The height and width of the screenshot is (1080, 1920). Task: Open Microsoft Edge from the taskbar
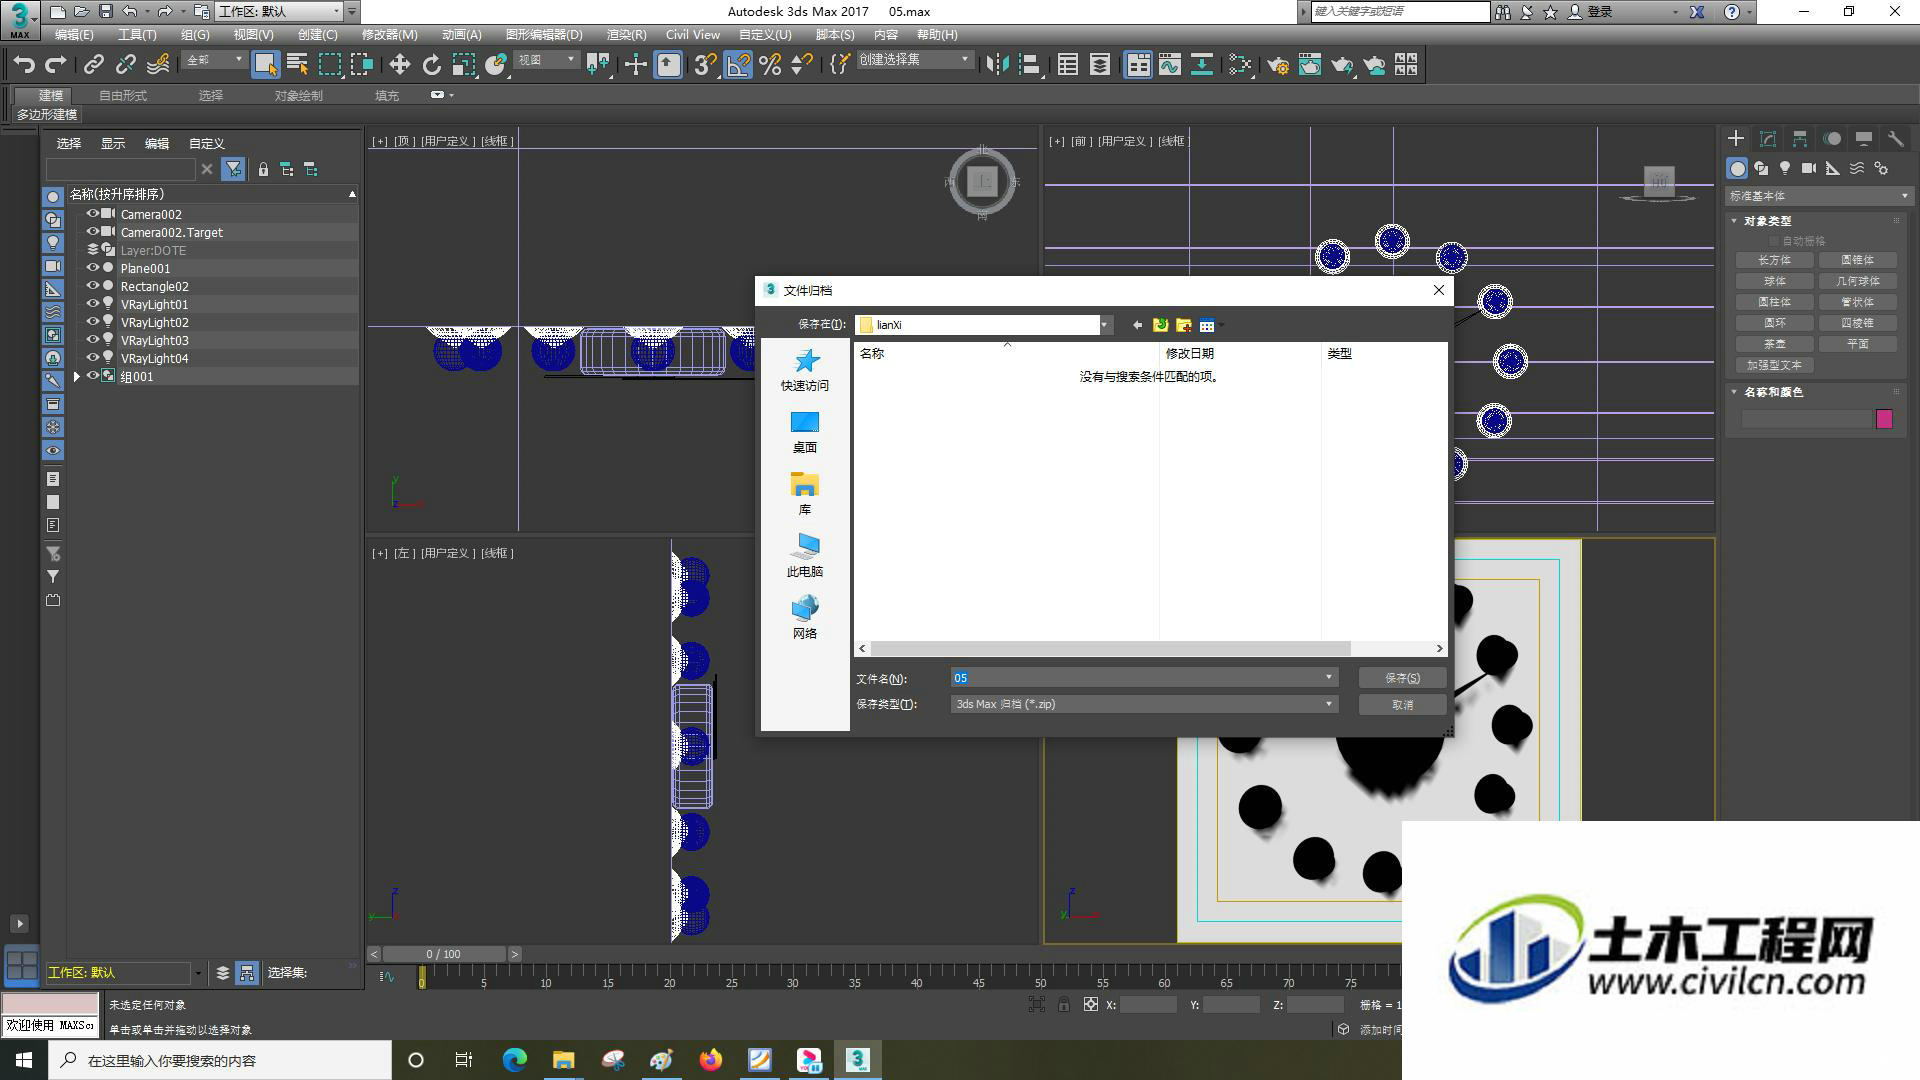pyautogui.click(x=515, y=1060)
